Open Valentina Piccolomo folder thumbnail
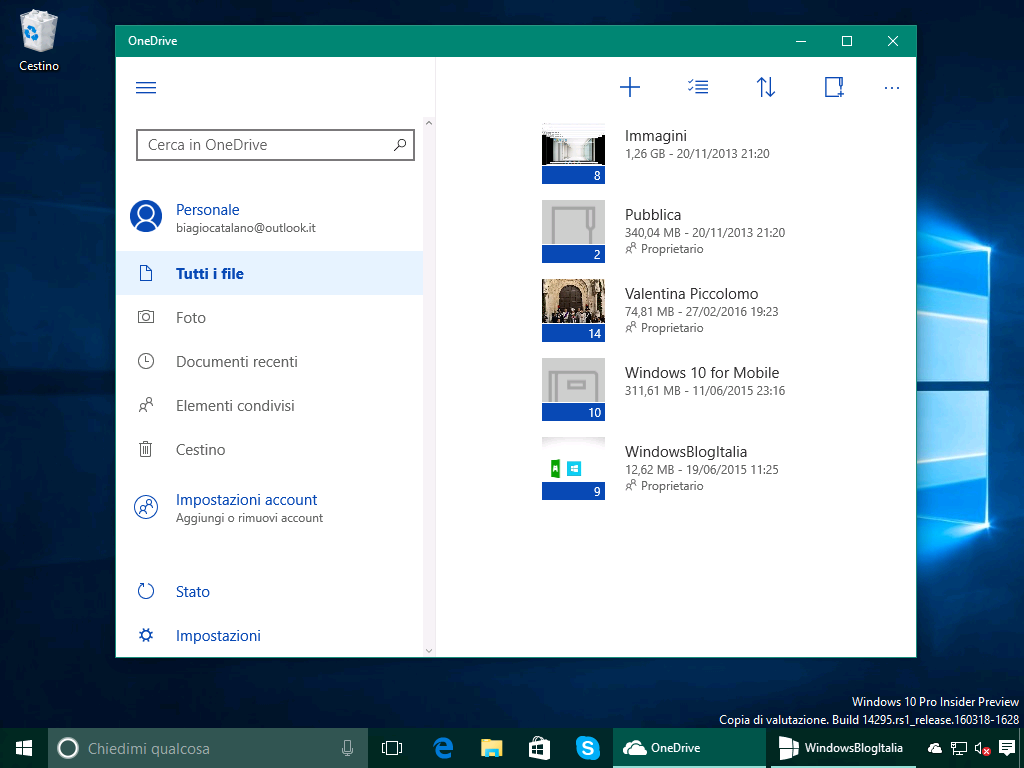 (573, 311)
